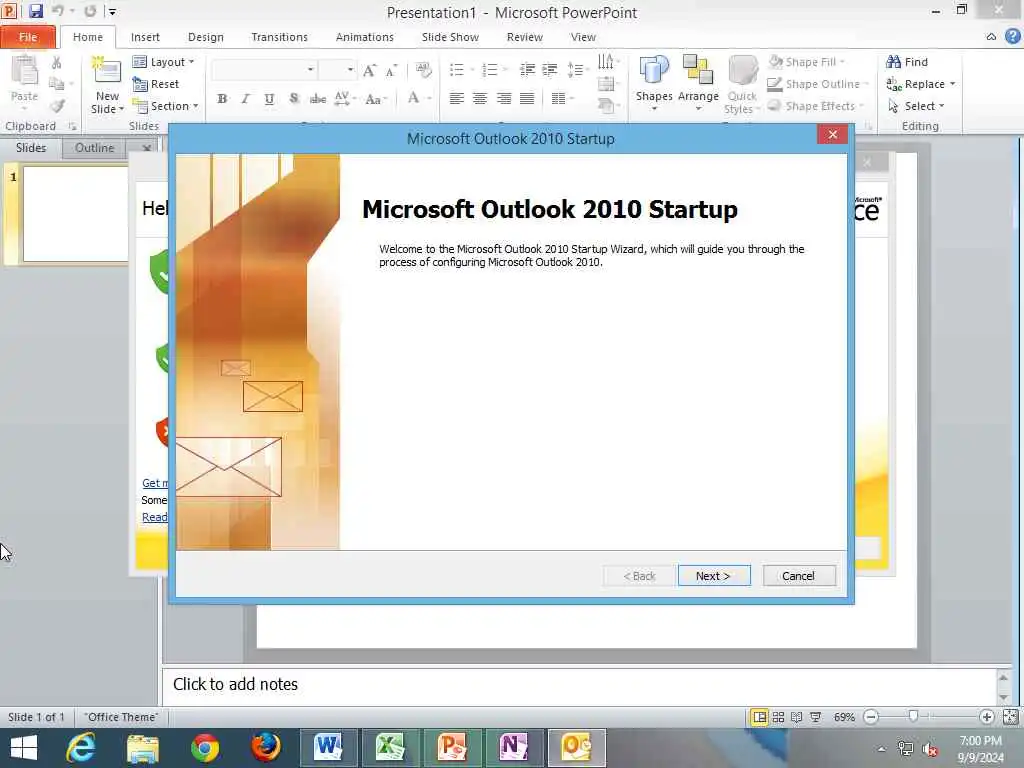Toggle Strikethrough formatting

[318, 99]
